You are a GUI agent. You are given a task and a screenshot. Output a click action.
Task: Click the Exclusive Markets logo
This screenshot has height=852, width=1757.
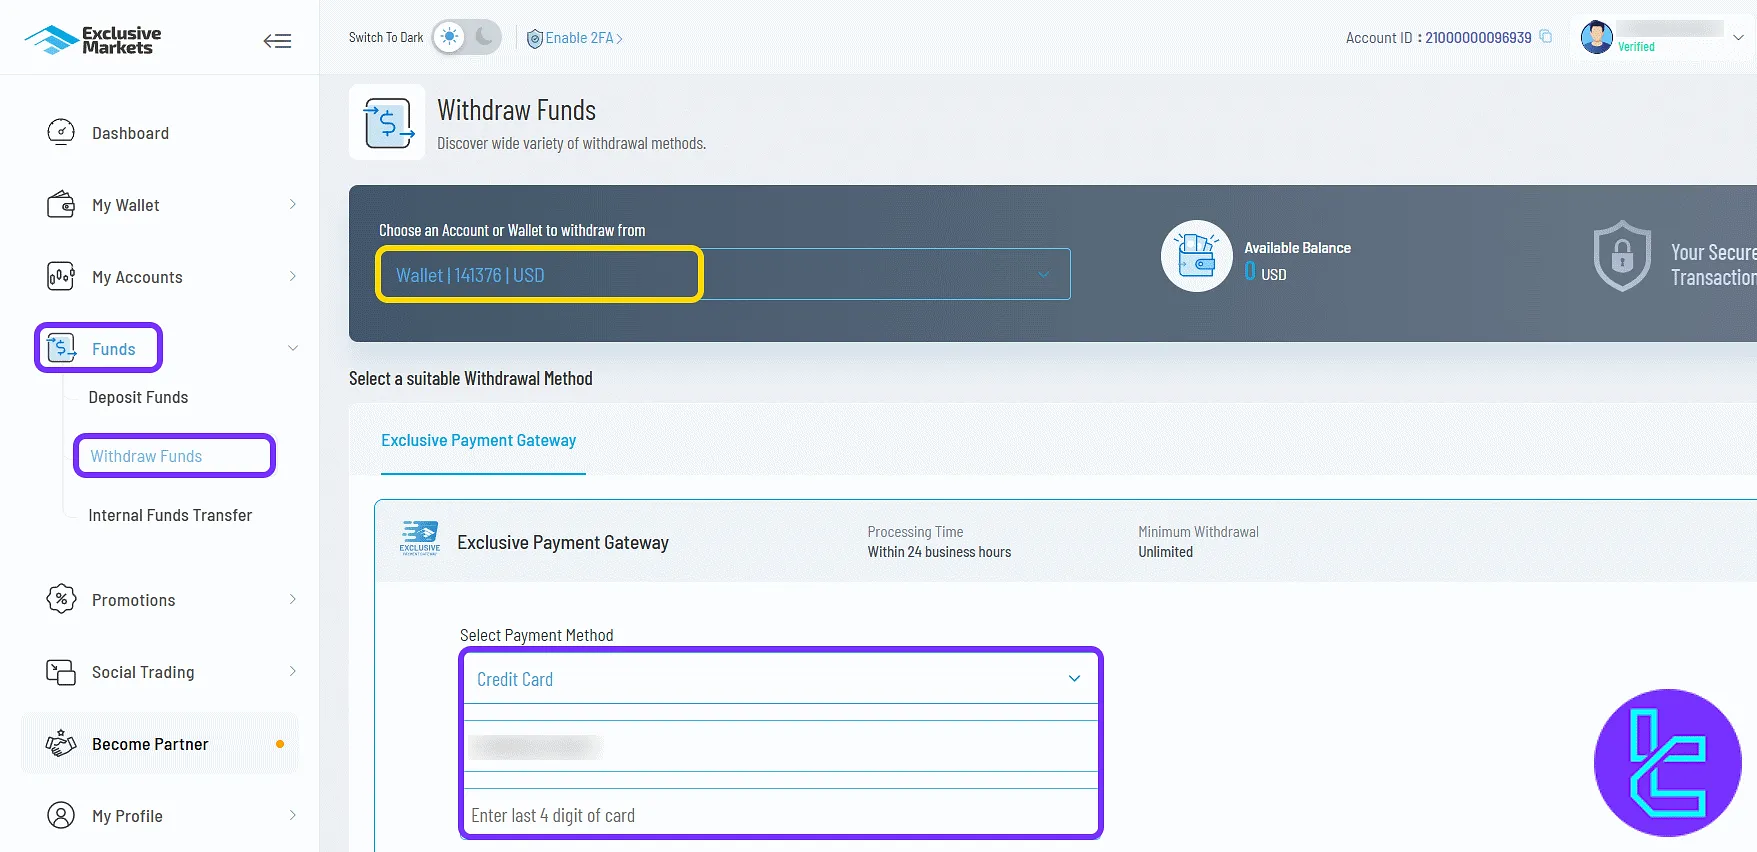pos(93,40)
